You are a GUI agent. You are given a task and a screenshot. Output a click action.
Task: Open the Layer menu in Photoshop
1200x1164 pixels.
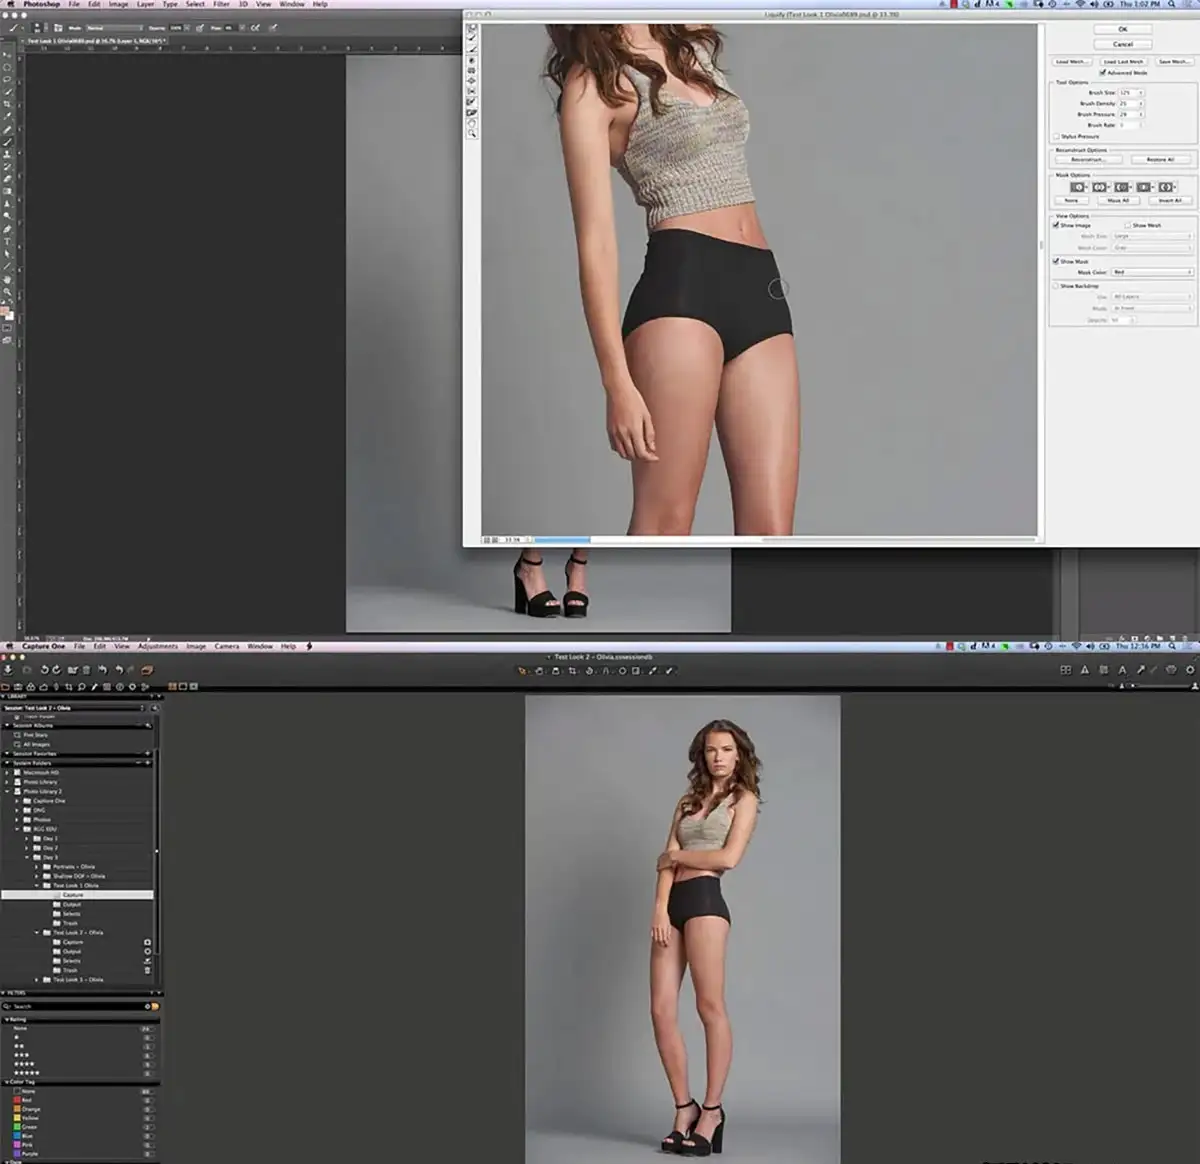tap(145, 4)
